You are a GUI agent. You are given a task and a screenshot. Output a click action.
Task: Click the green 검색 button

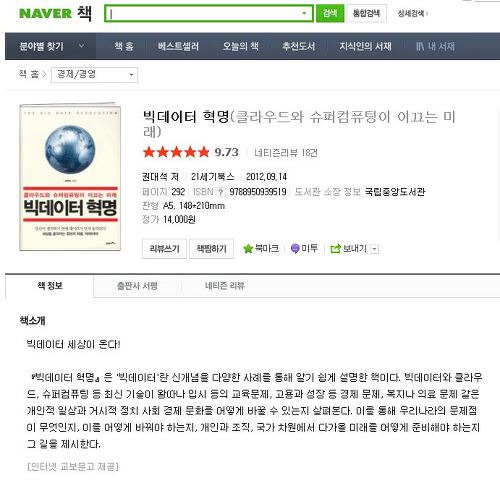coord(330,14)
